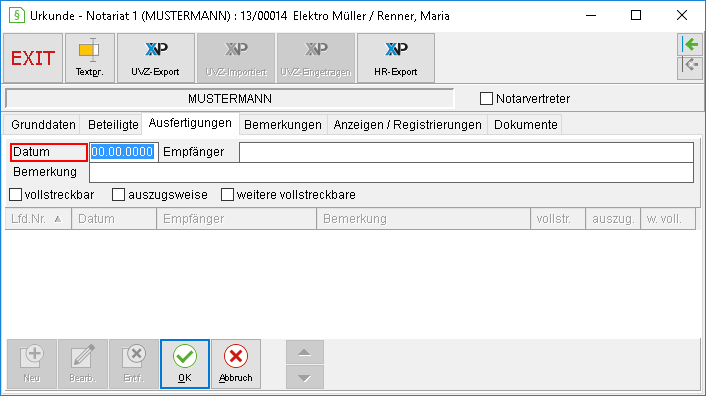706x396 pixels.
Task: Click the red EXIT button
Action: coord(33,58)
